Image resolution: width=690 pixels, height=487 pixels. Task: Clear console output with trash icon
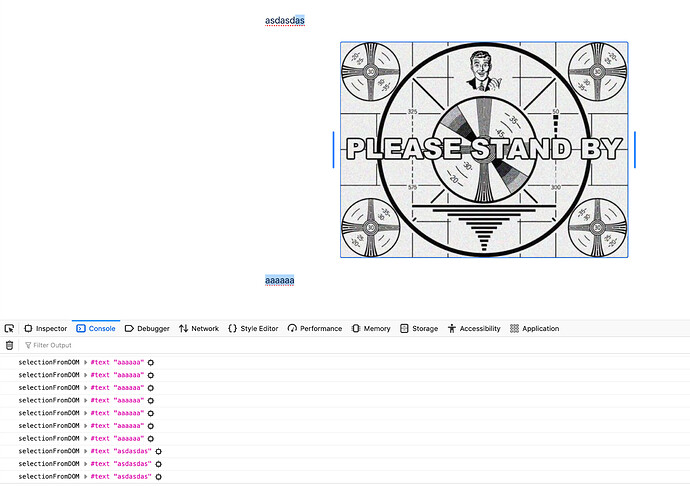(9, 345)
